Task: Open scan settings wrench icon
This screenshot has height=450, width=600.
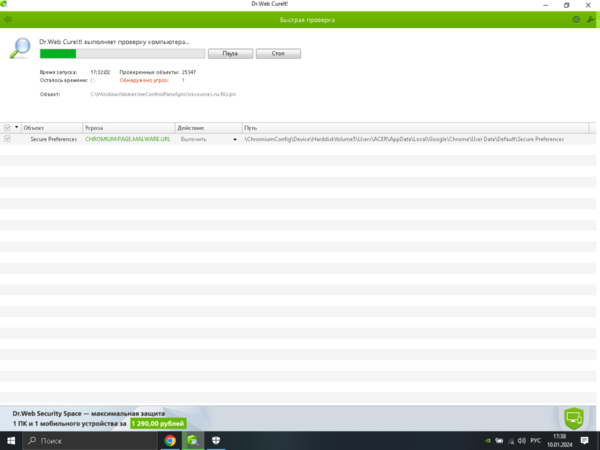Action: [591, 20]
